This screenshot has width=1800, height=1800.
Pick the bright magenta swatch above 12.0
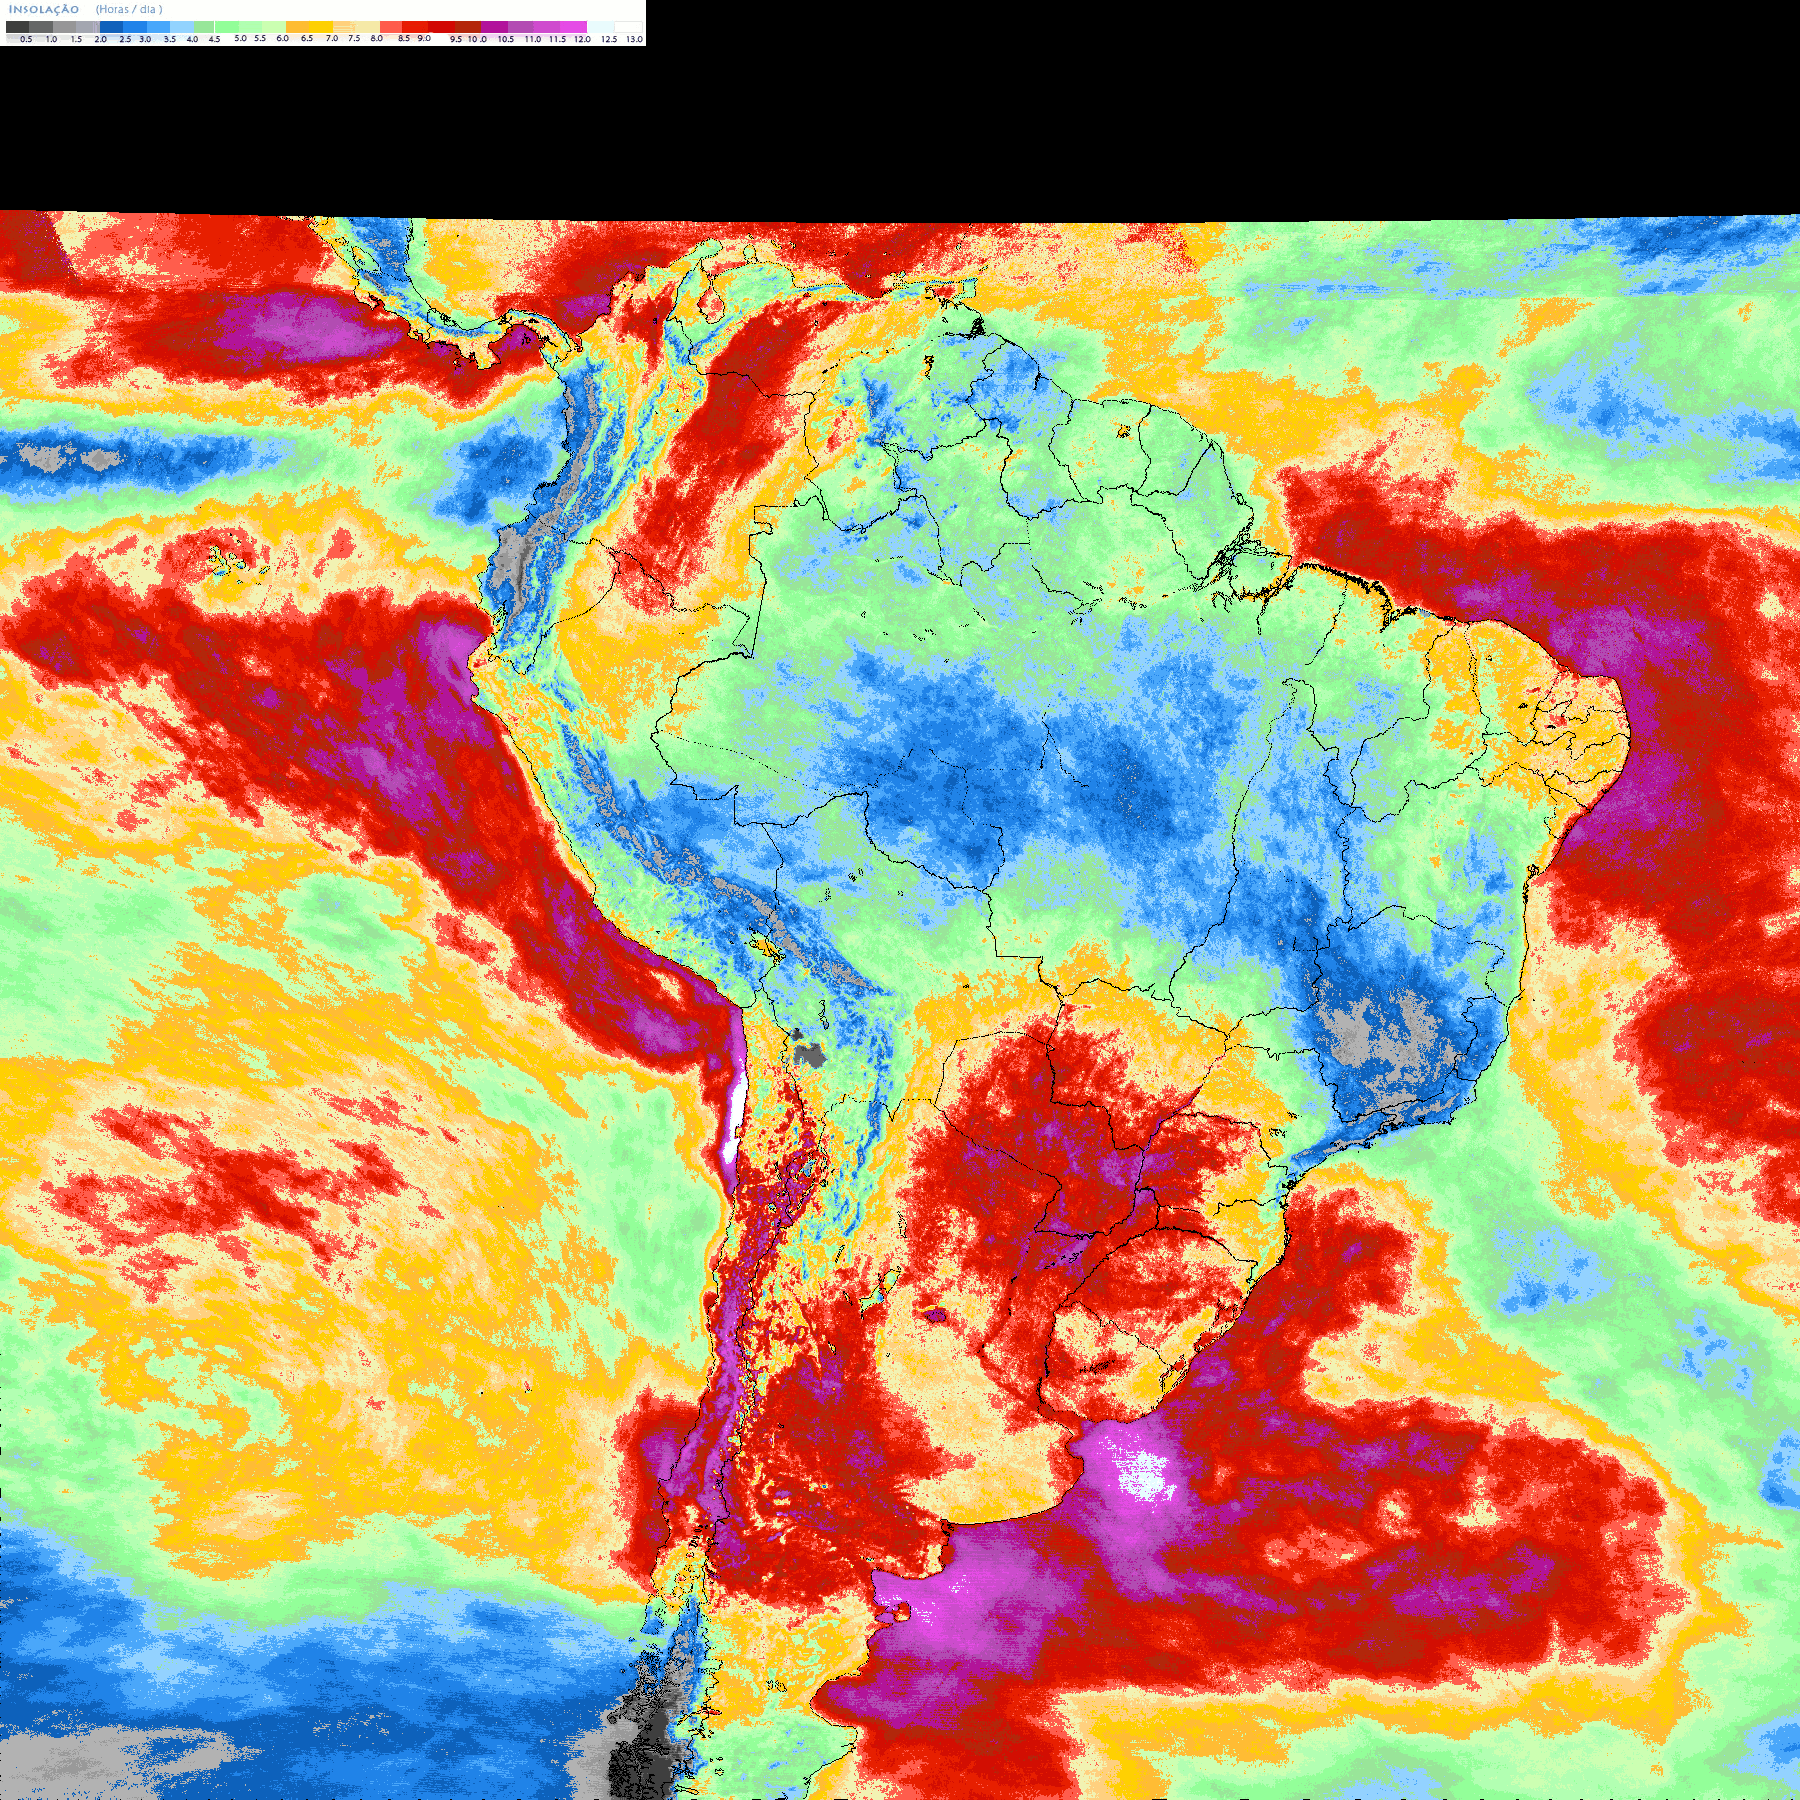(x=573, y=27)
